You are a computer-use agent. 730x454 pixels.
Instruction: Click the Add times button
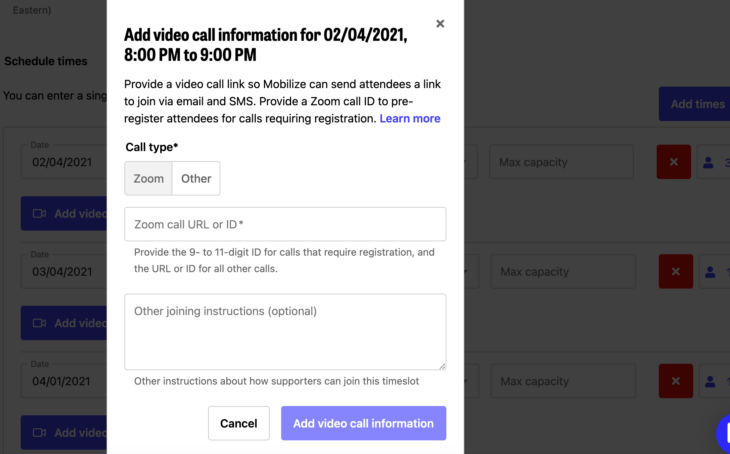(x=694, y=104)
